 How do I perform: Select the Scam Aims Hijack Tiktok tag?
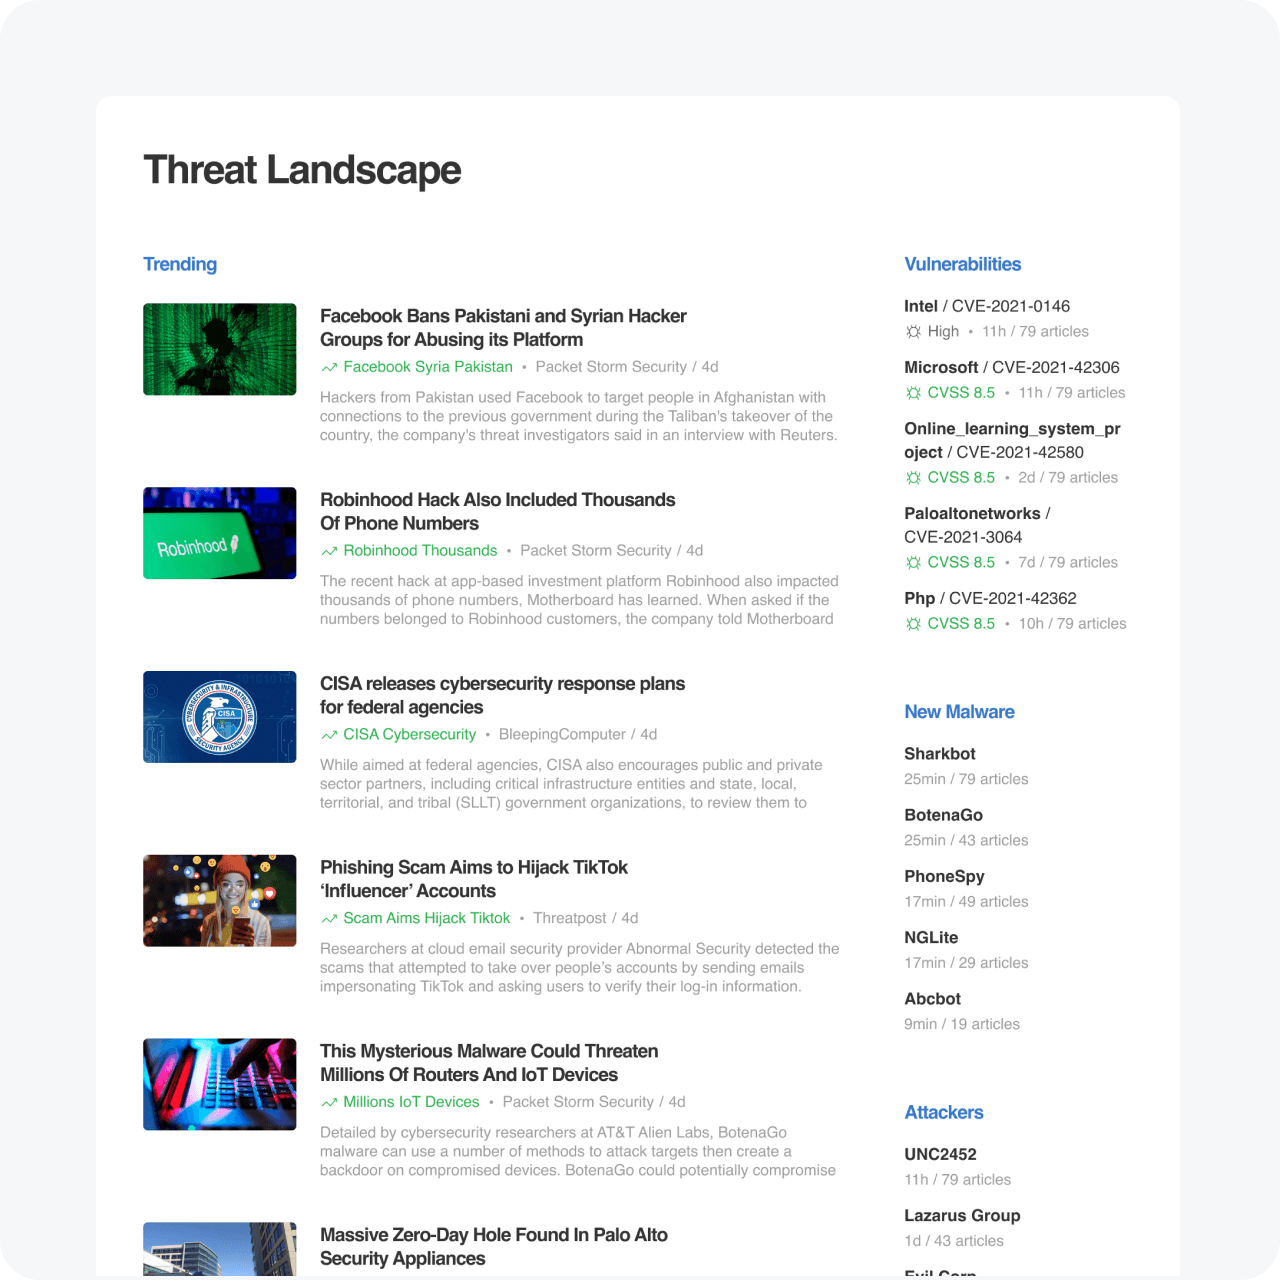427,918
